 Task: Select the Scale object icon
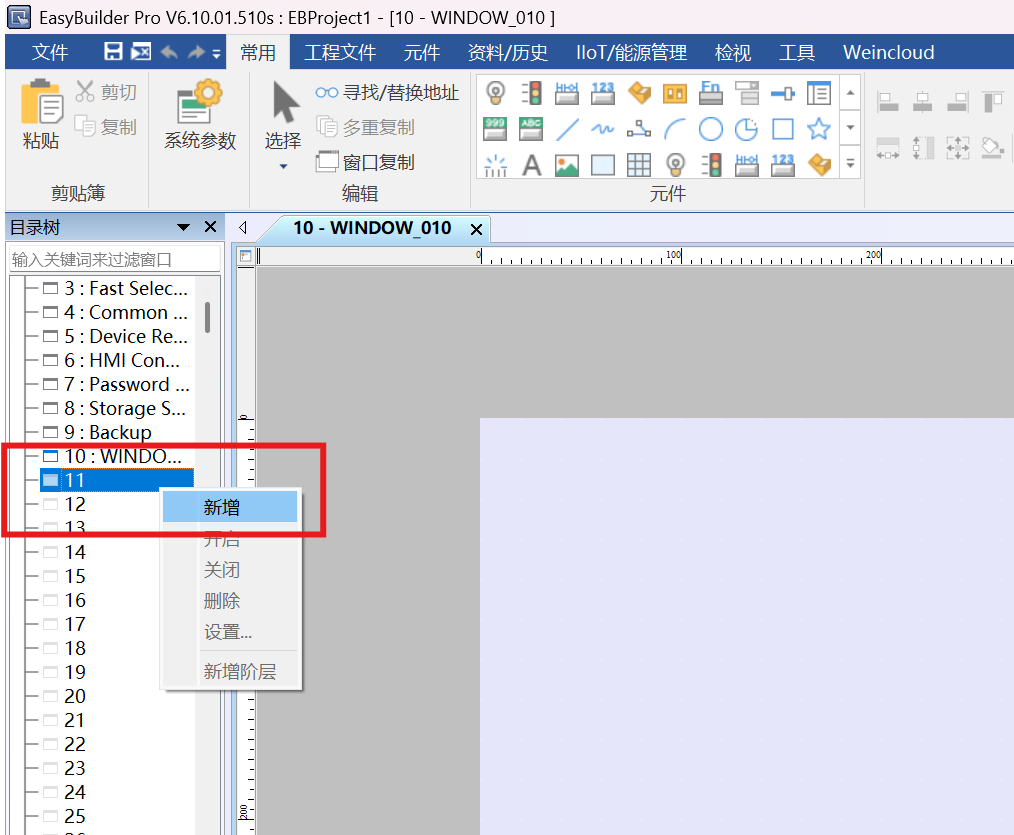tap(495, 165)
